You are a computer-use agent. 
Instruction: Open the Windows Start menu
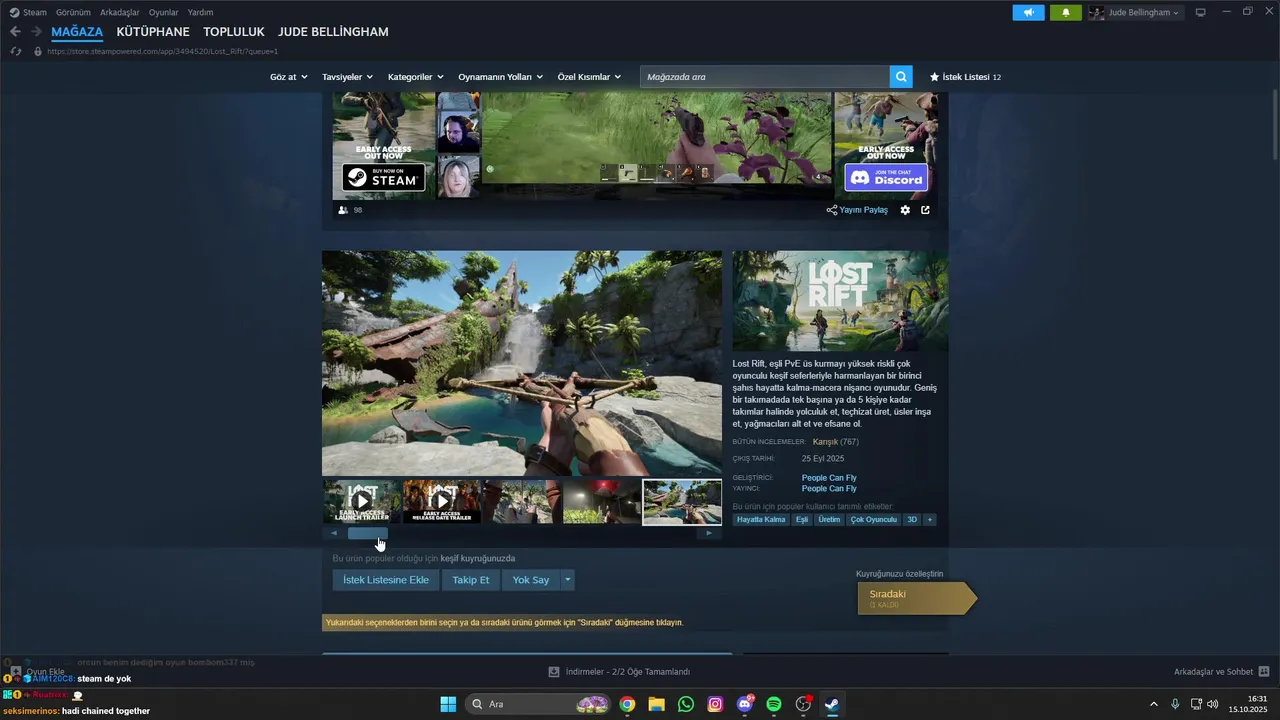pyautogui.click(x=448, y=704)
